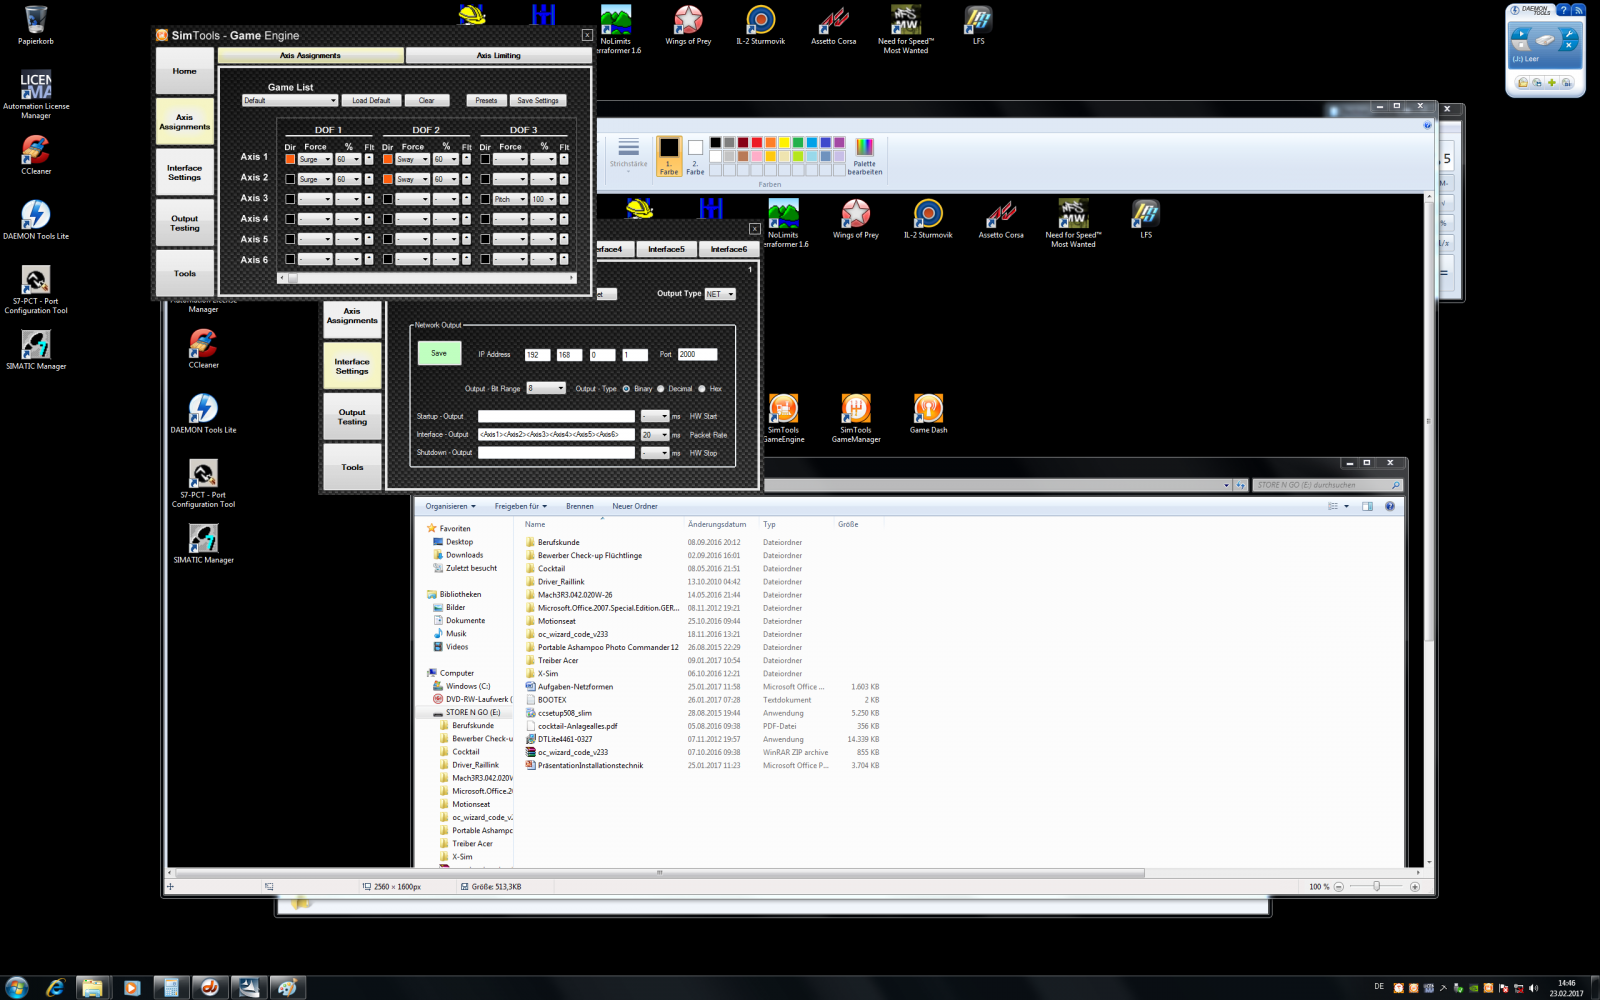The width and height of the screenshot is (1600, 1000).
Task: Launch LFS from the top desktop row
Action: tap(978, 25)
